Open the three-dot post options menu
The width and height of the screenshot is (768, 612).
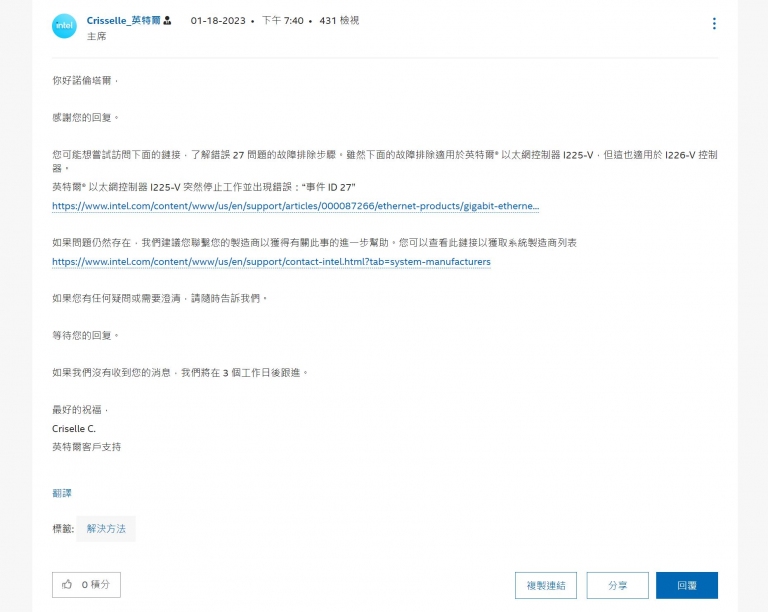pos(714,24)
